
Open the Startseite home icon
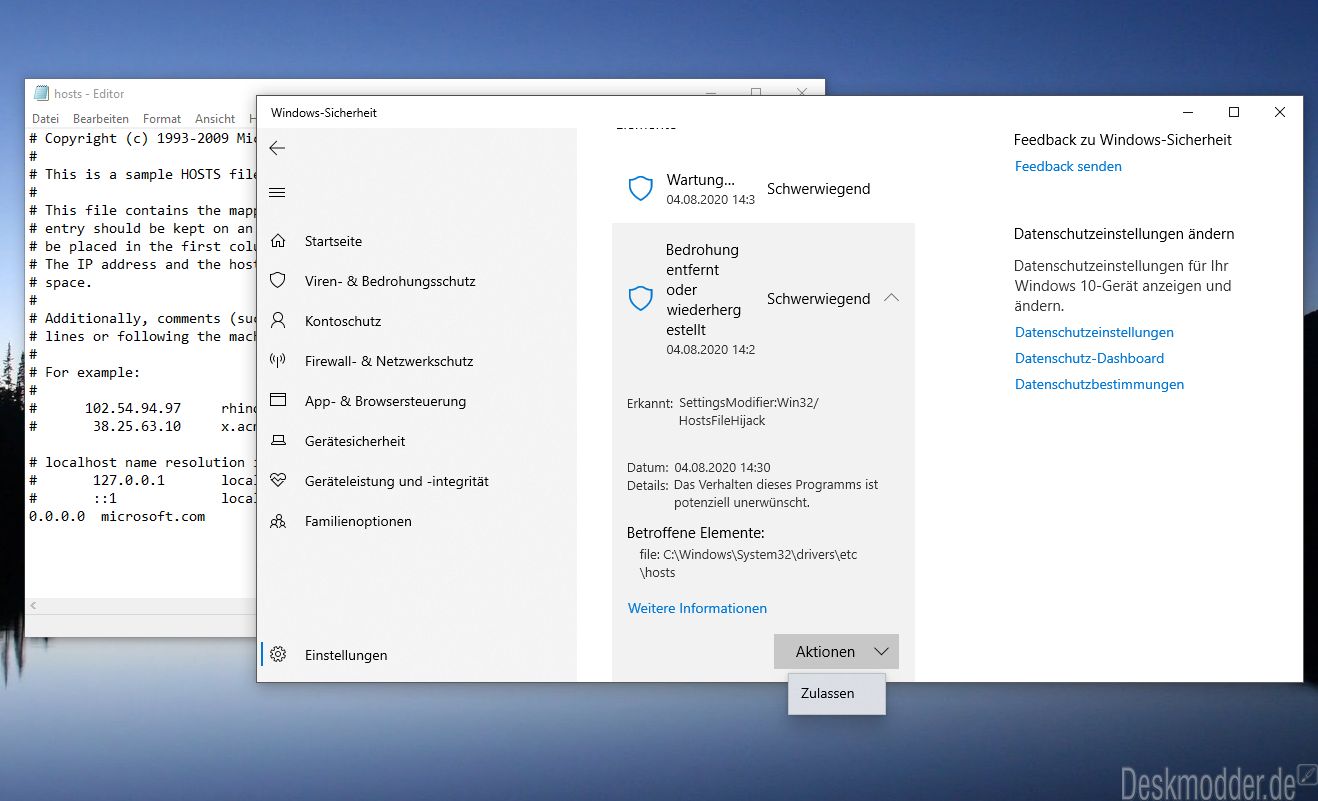pyautogui.click(x=278, y=241)
